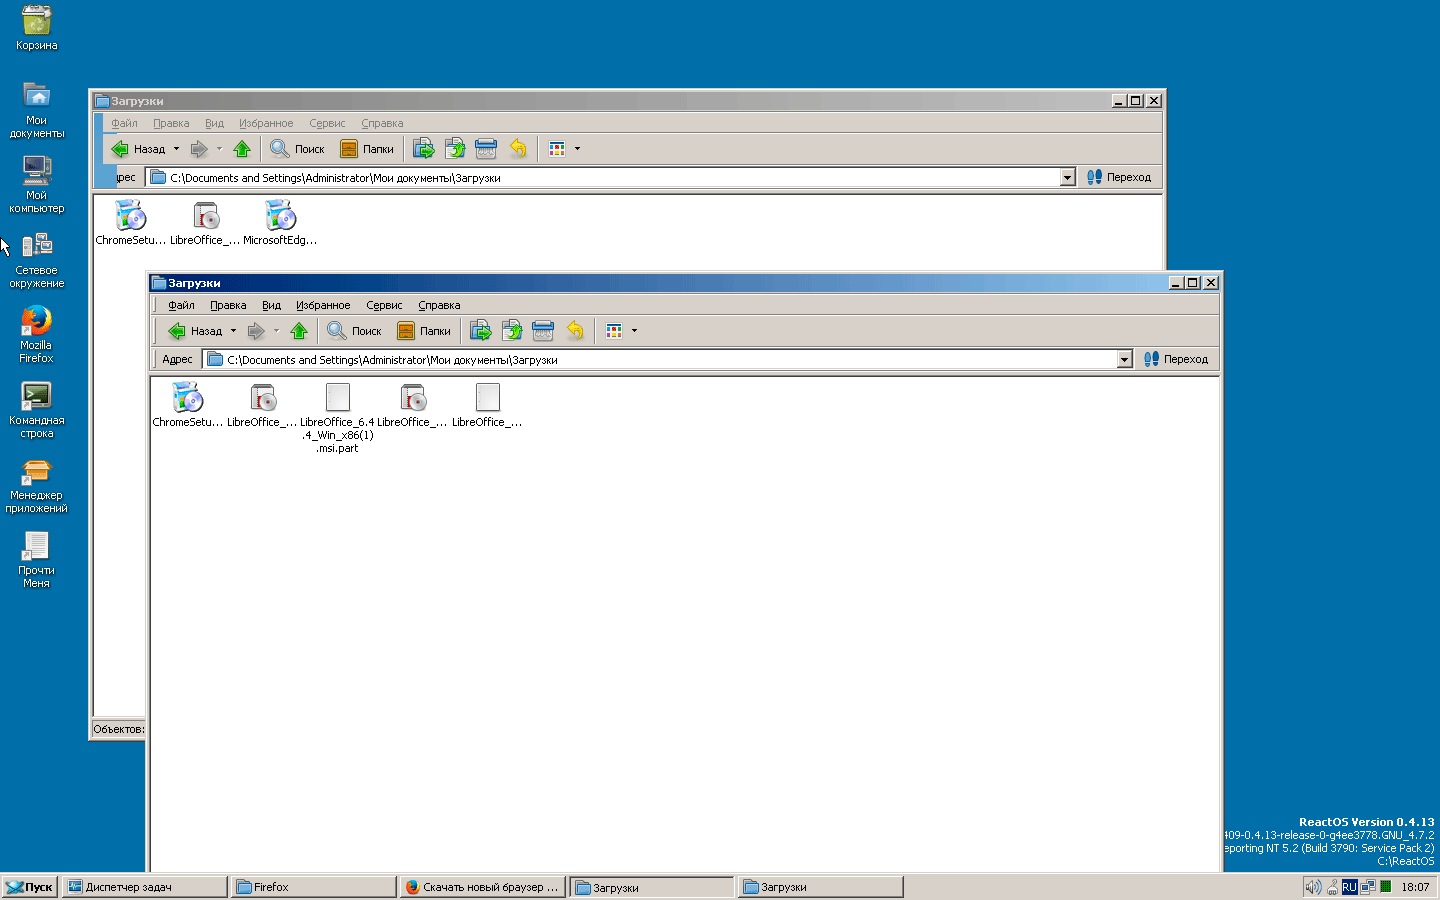The width and height of the screenshot is (1440, 900).
Task: Open Views dropdown arrow in front Загрузки window
Action: click(634, 331)
